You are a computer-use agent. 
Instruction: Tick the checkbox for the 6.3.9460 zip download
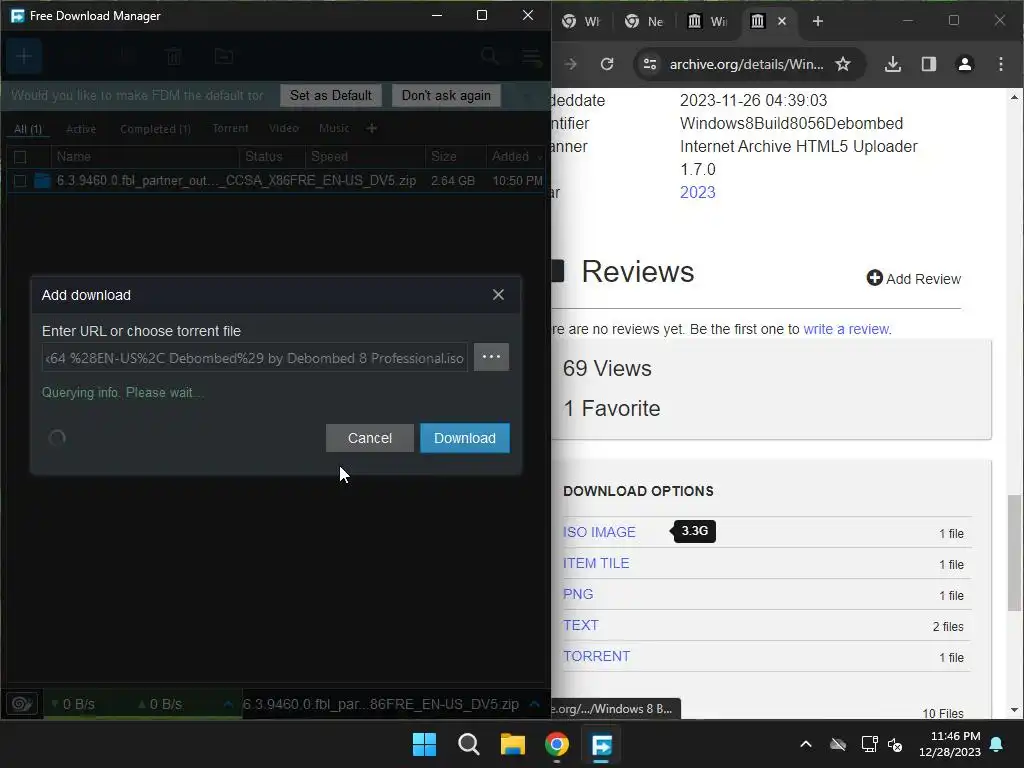coord(20,181)
